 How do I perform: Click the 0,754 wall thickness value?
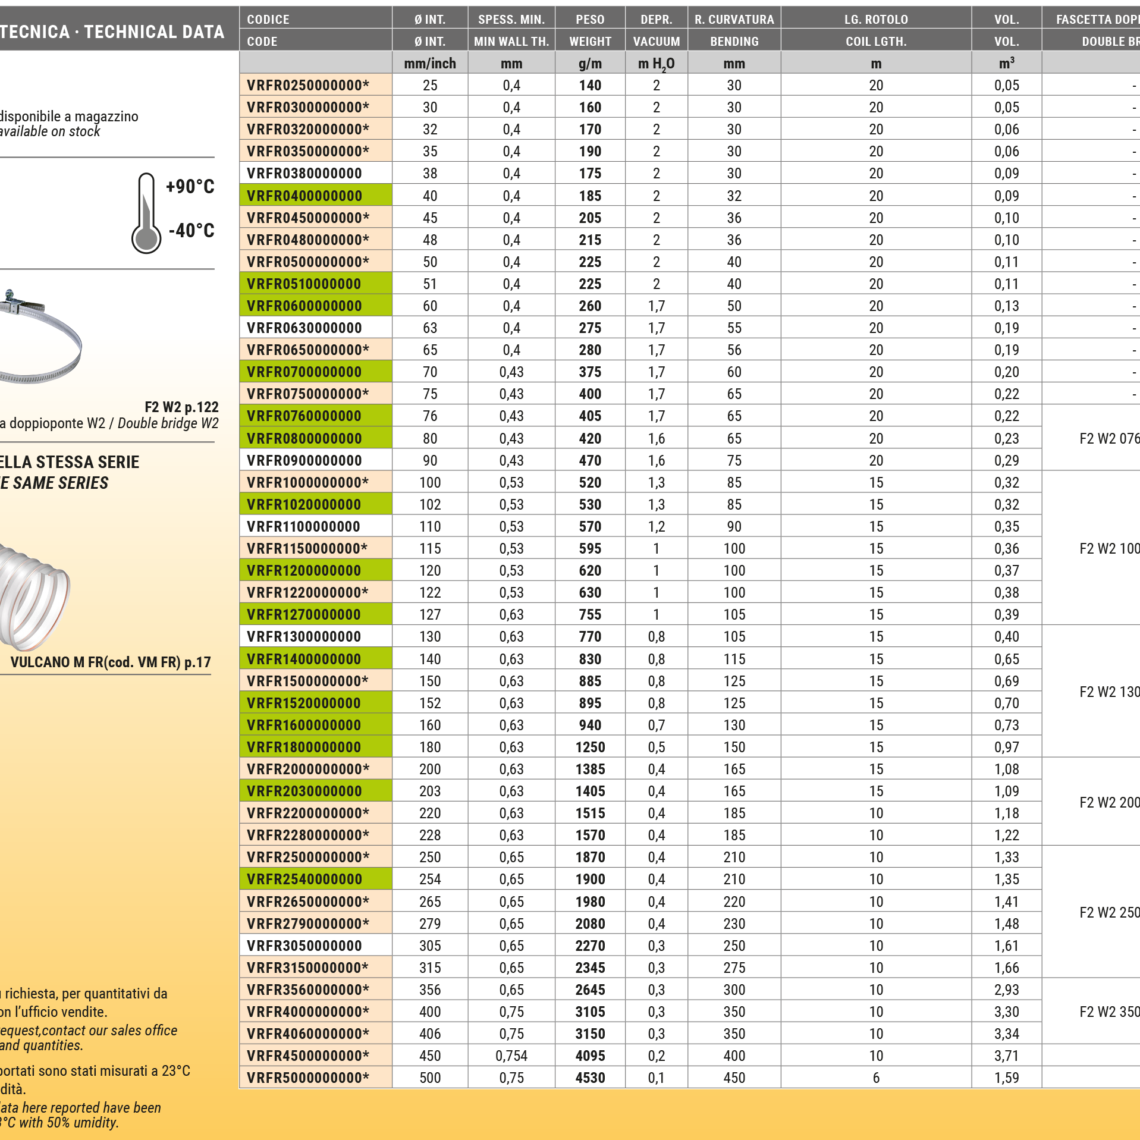(x=511, y=1056)
